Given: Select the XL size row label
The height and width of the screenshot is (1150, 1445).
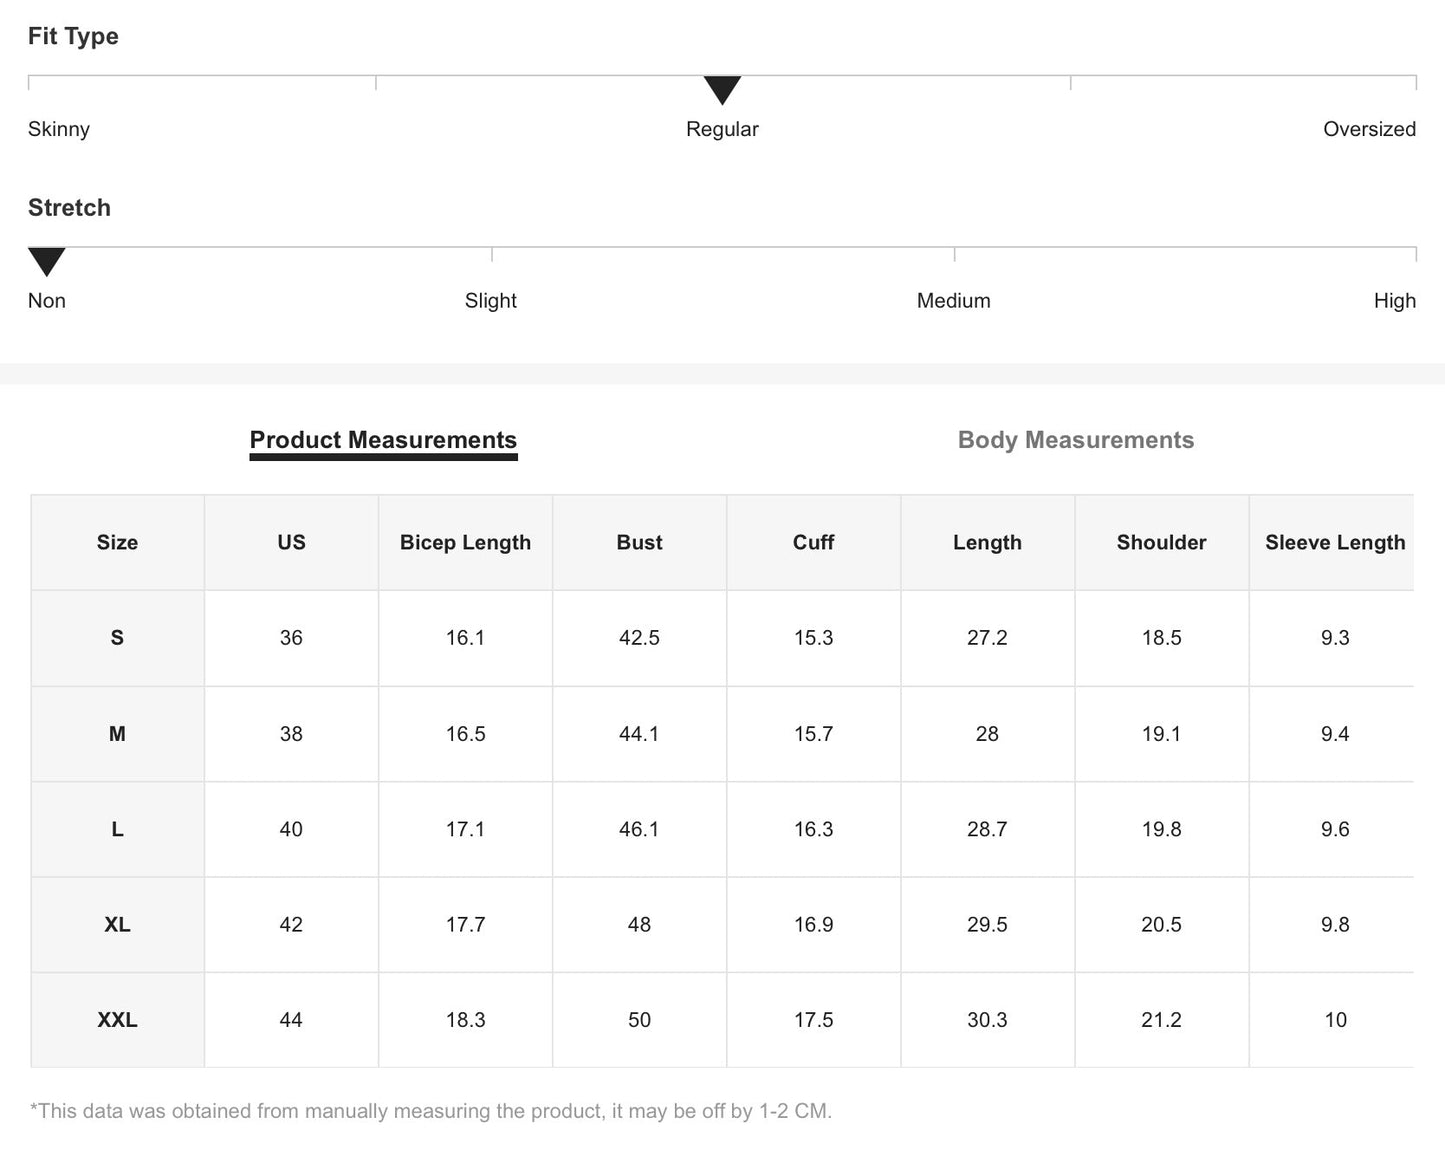Looking at the screenshot, I should [117, 925].
